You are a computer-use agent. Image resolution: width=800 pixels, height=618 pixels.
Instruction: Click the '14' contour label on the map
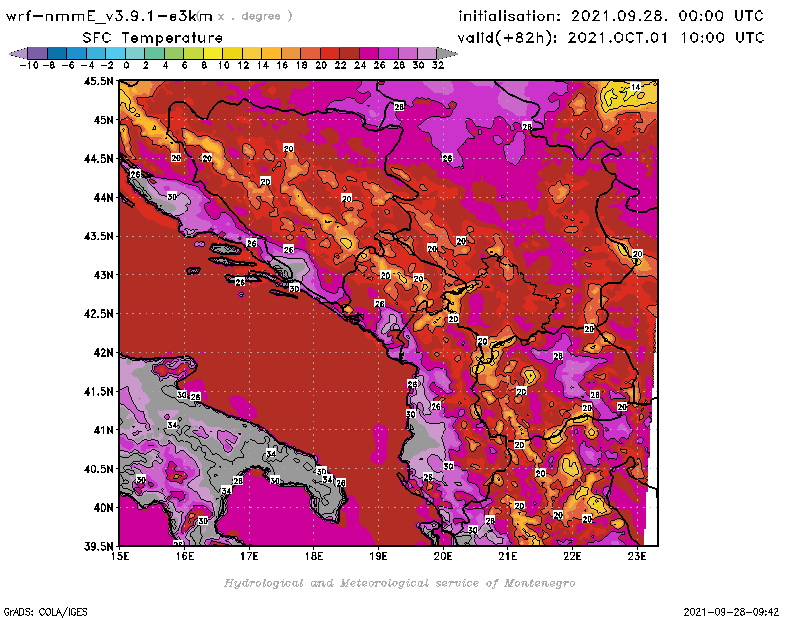[x=635, y=87]
